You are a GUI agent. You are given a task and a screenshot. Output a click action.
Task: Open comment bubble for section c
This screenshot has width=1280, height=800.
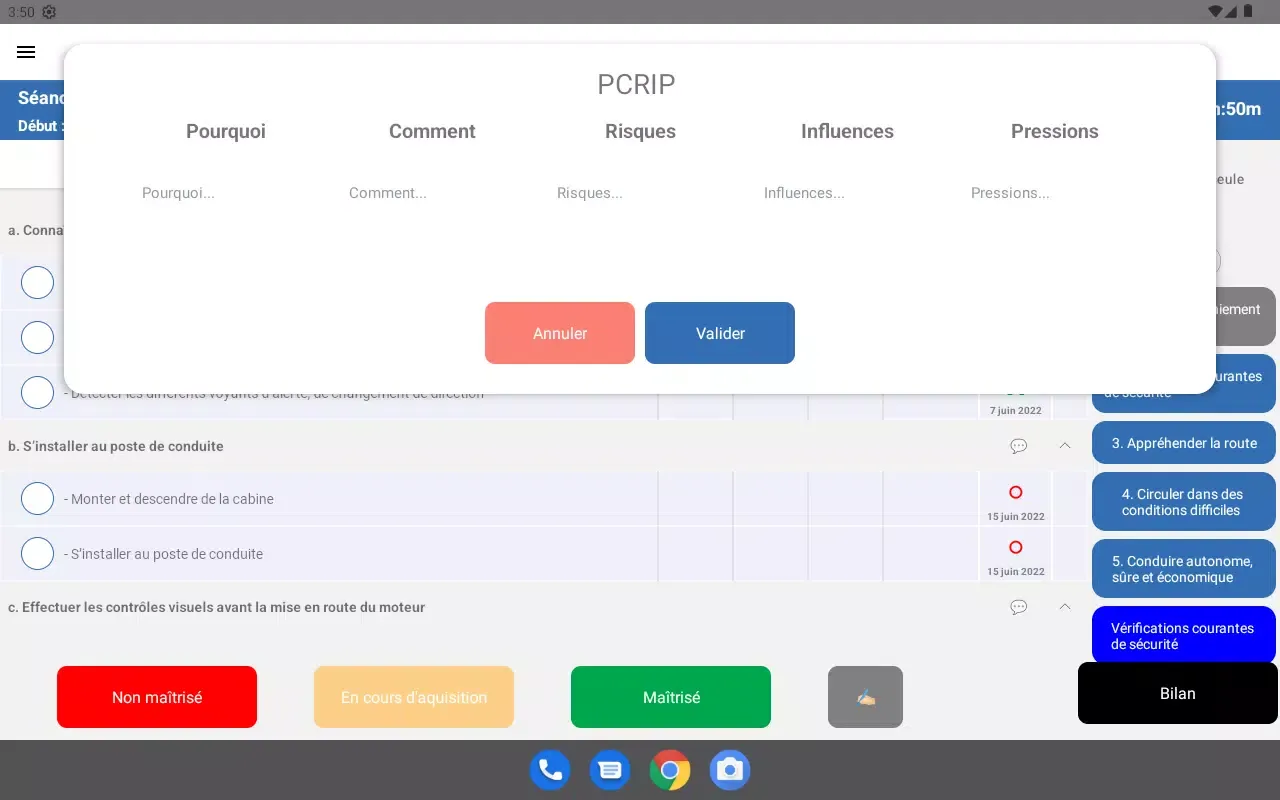(x=1018, y=607)
